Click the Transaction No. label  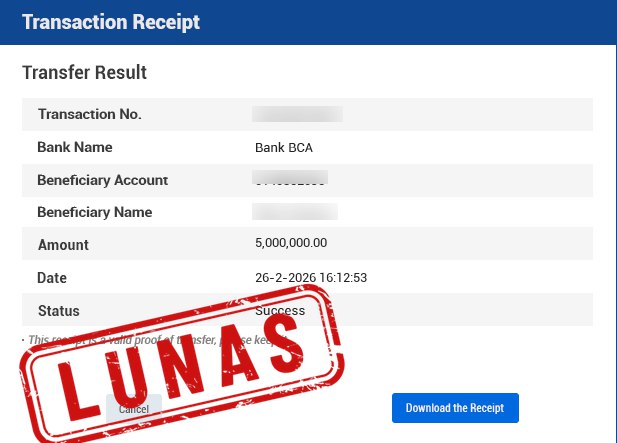coord(90,114)
